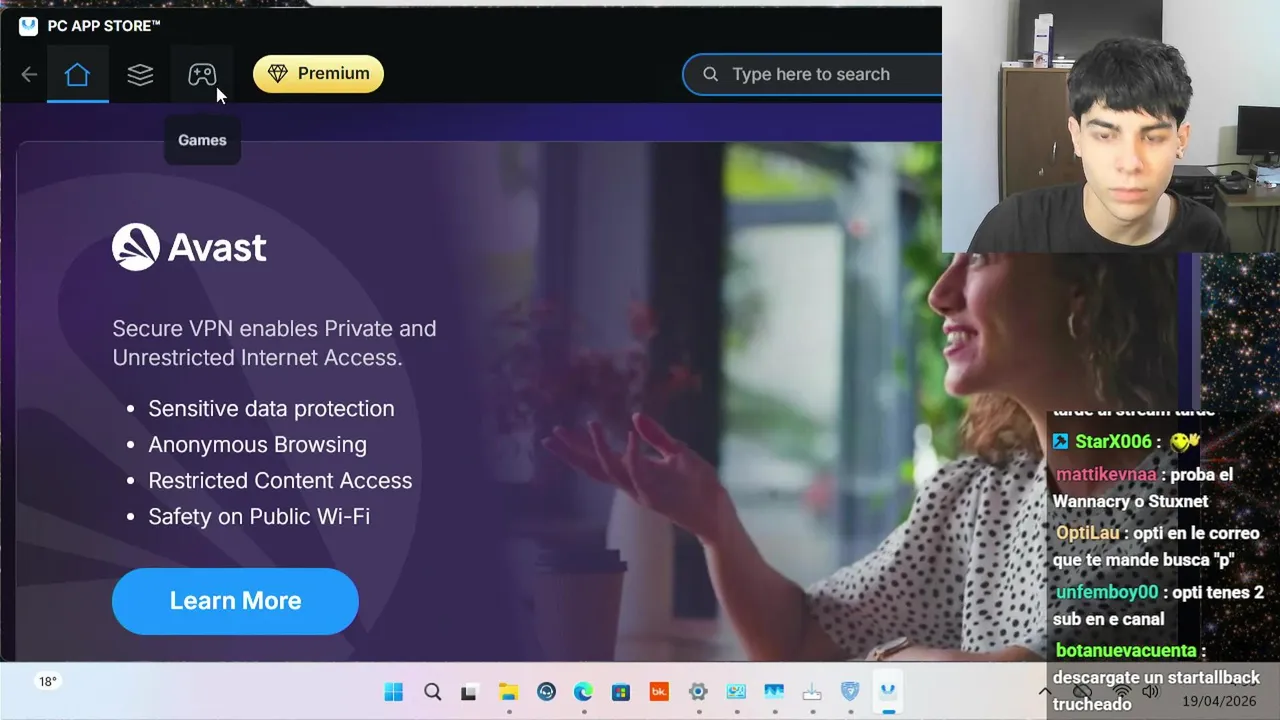The height and width of the screenshot is (720, 1280).
Task: Show hidden system tray icons chevron
Action: tap(1045, 692)
